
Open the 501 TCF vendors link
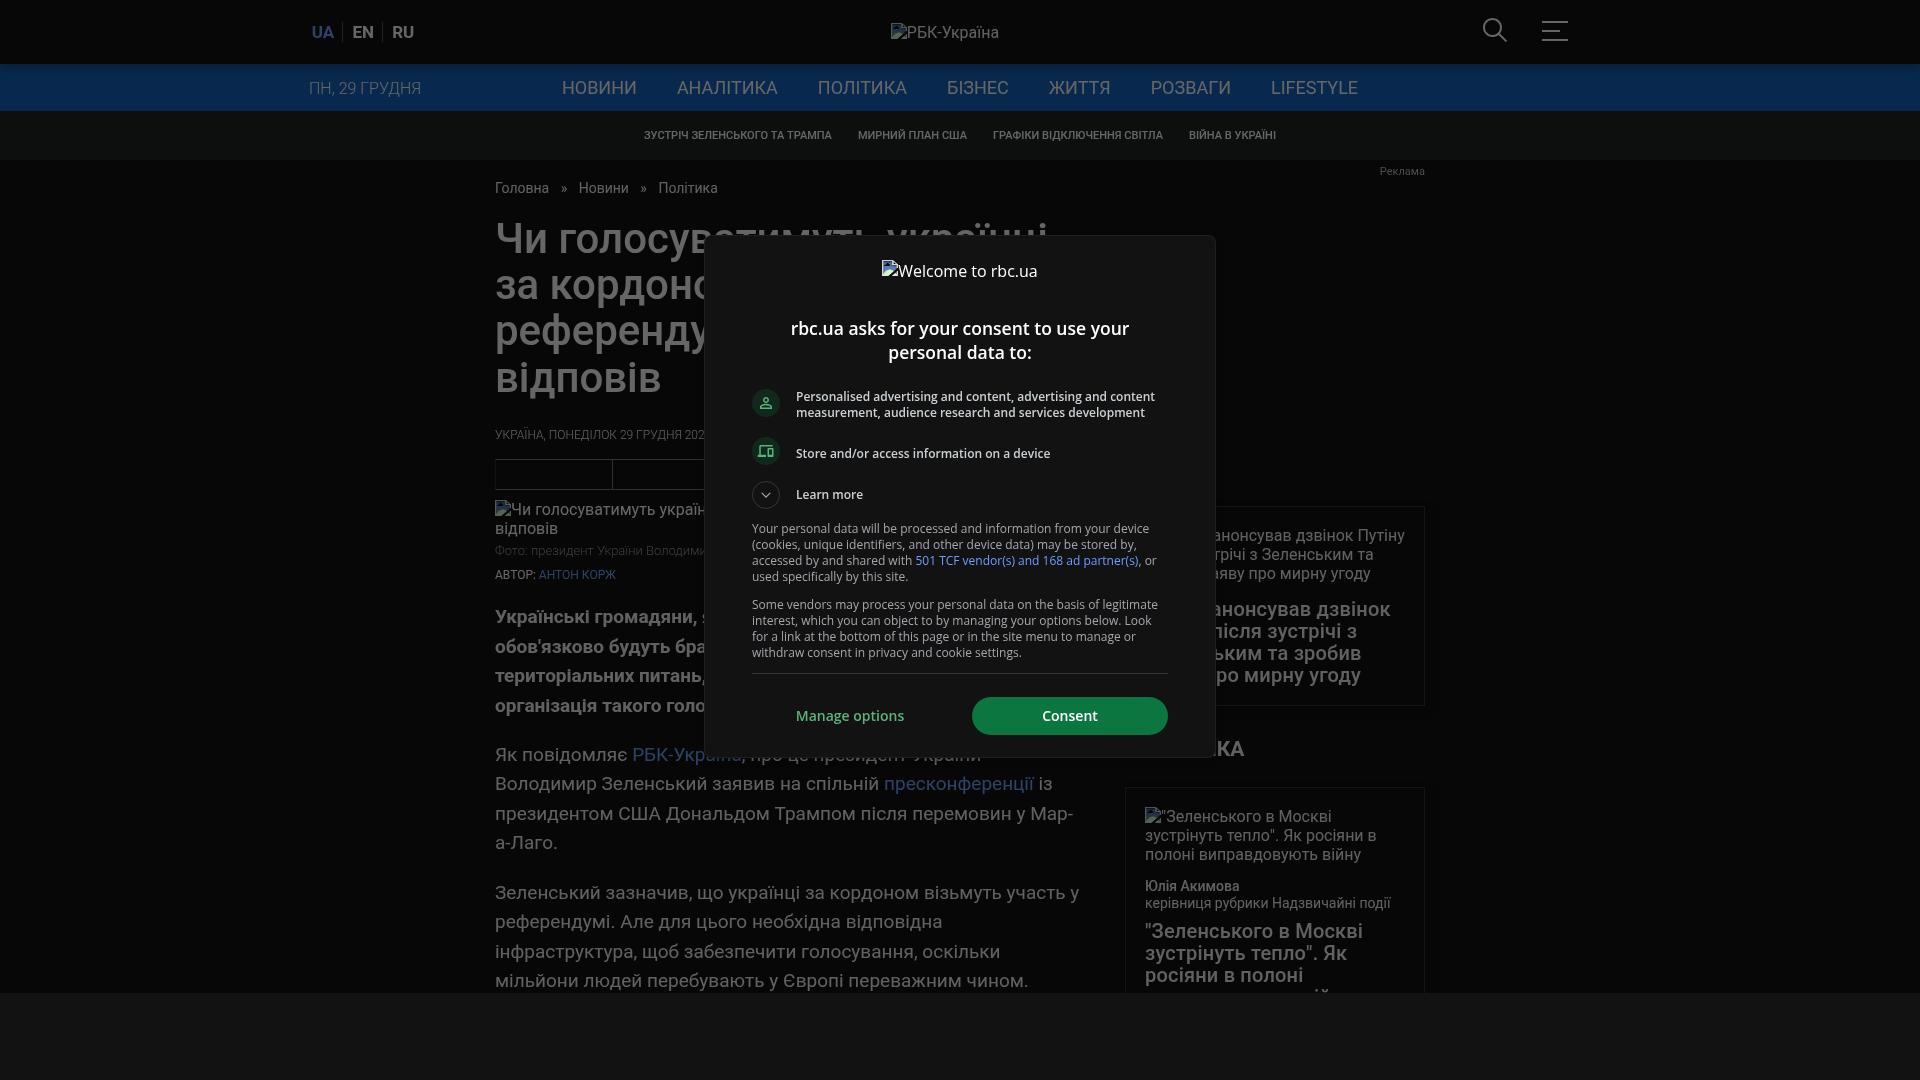1026,561
